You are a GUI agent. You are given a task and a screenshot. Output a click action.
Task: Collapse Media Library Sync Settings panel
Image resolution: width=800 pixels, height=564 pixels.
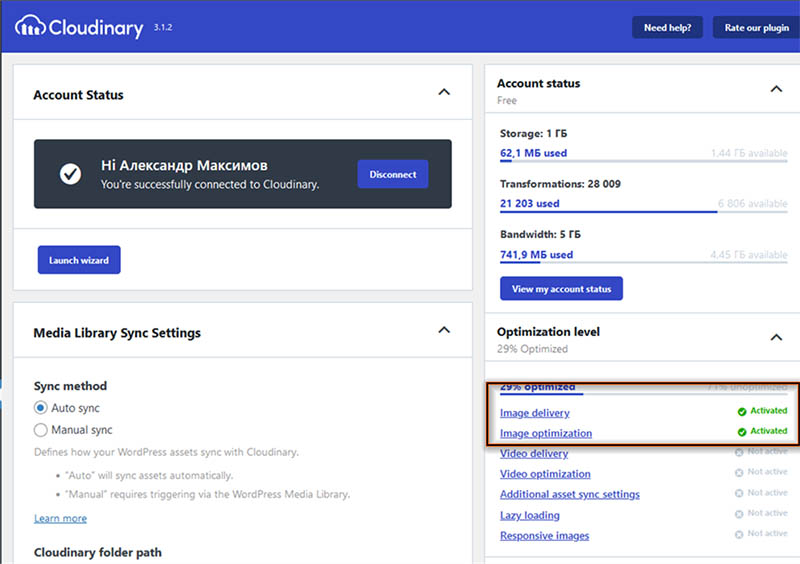(x=444, y=330)
